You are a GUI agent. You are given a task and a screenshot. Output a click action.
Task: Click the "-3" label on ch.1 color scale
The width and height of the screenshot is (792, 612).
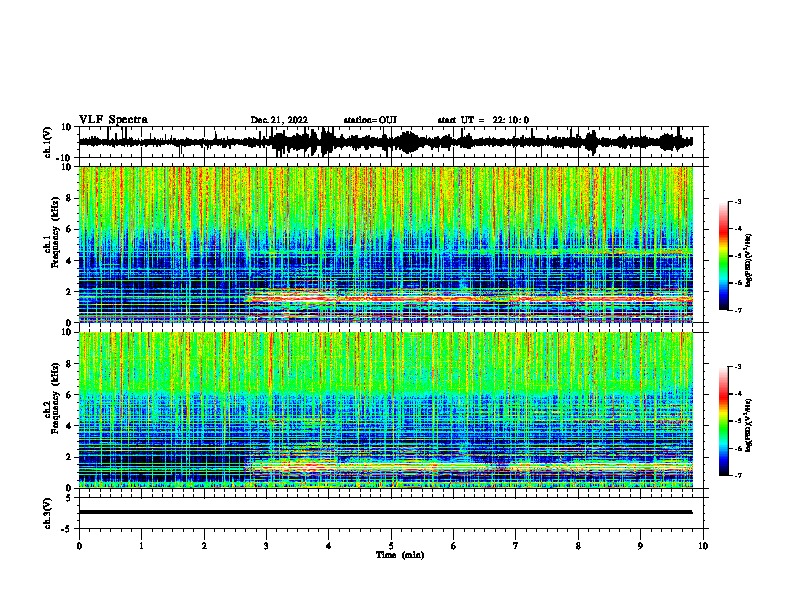[738, 201]
